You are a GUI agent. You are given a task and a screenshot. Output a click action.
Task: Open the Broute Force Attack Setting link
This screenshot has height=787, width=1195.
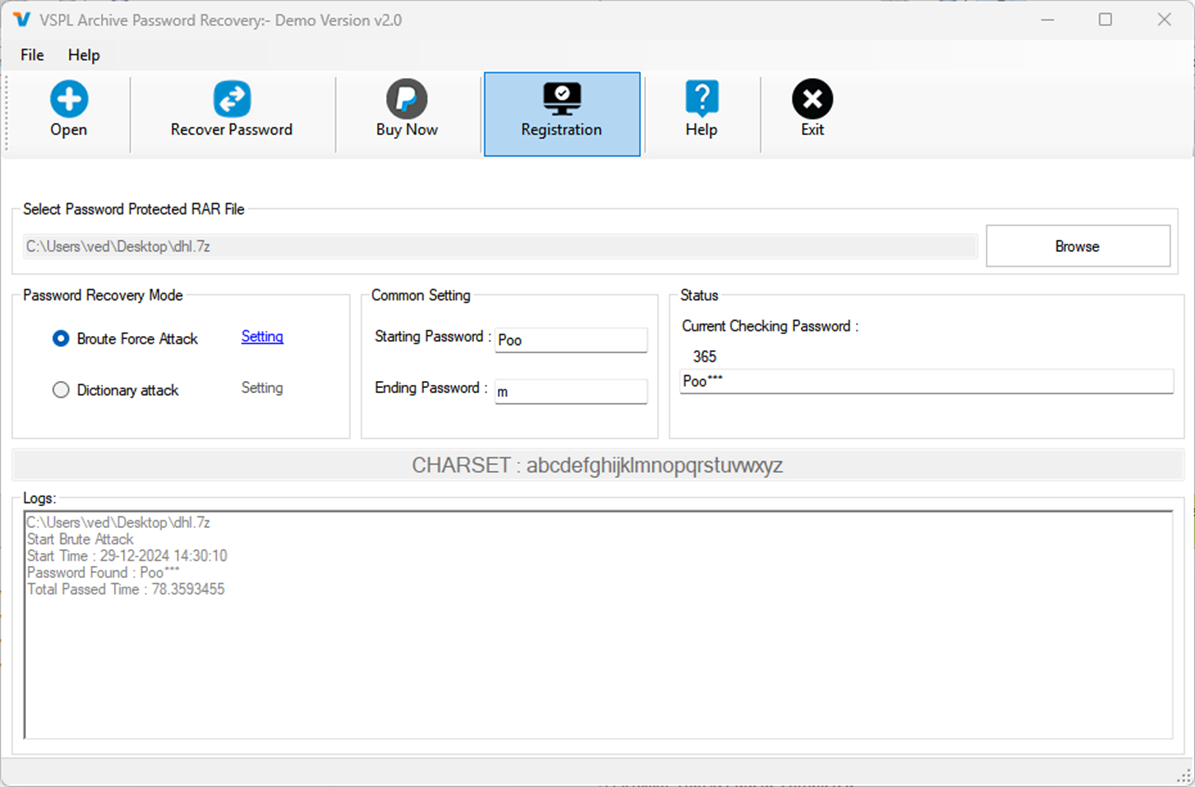262,336
